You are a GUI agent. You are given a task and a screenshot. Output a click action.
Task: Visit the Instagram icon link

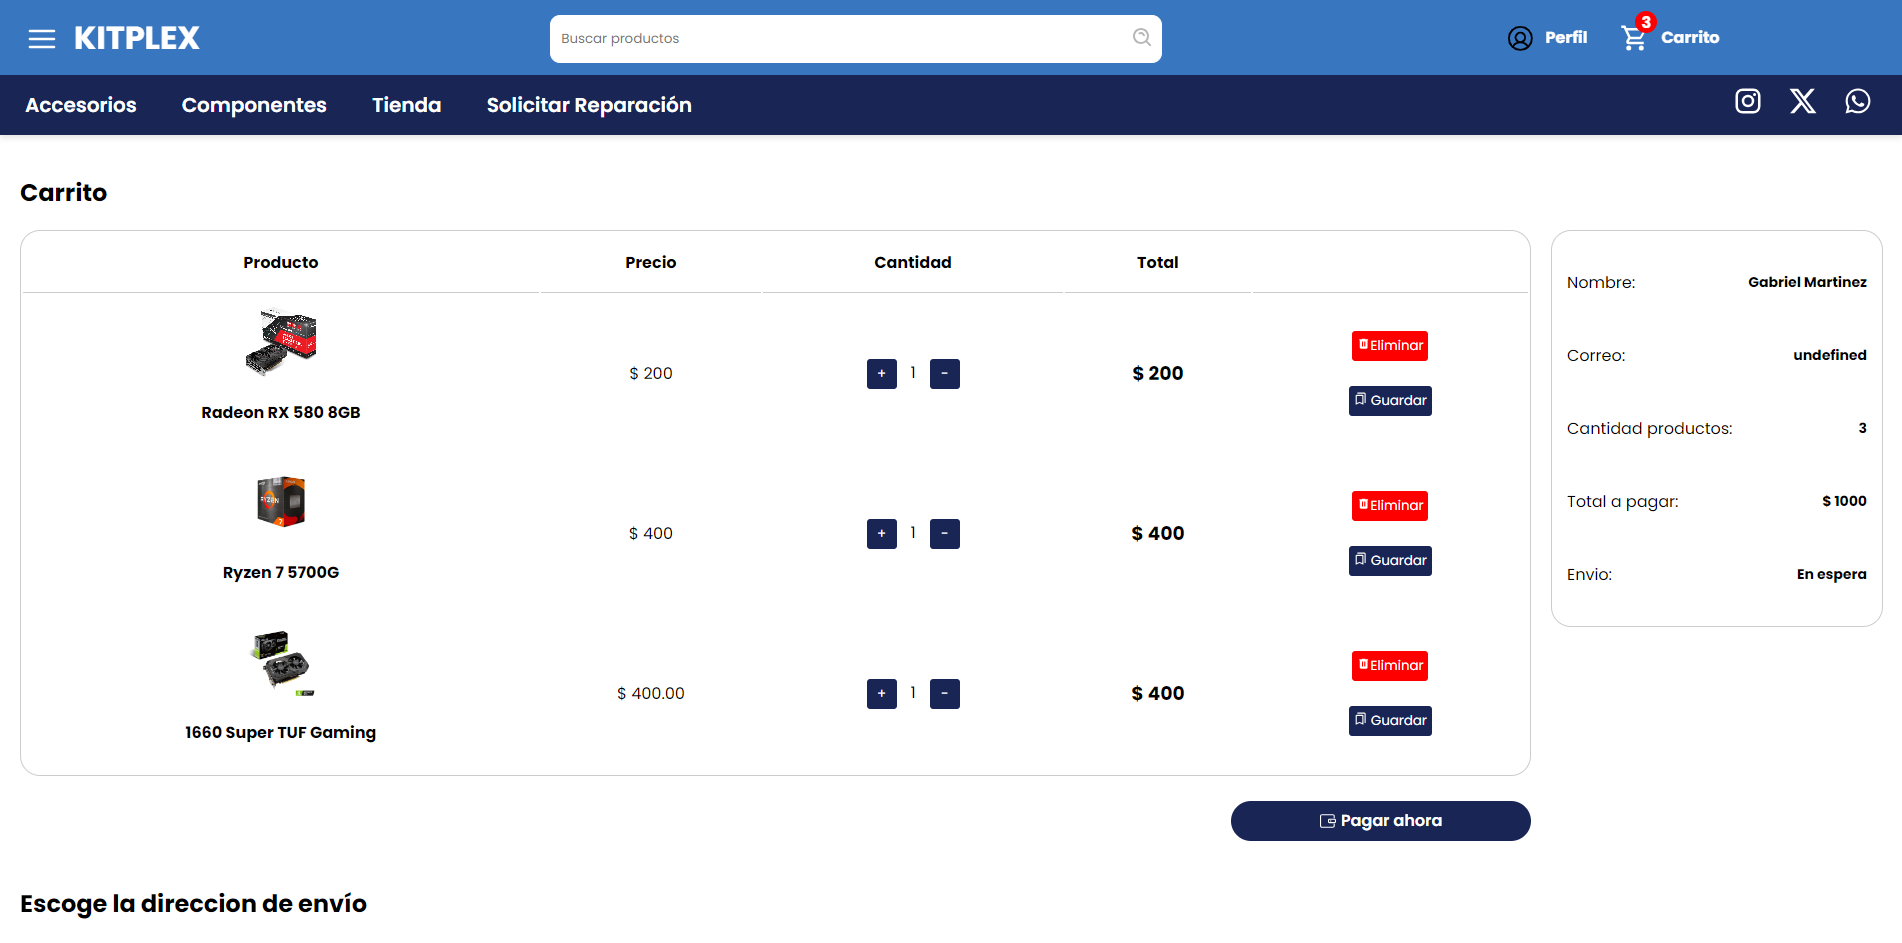pos(1748,101)
